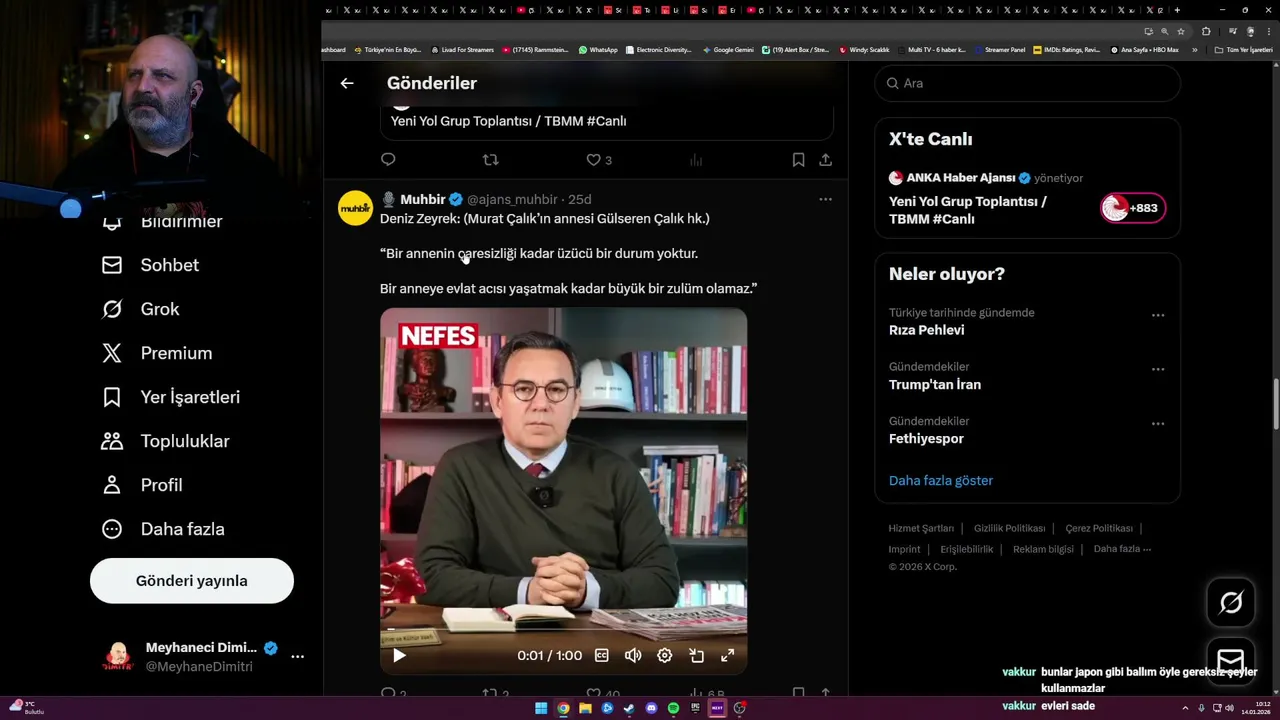Open the floating Grok button
The height and width of the screenshot is (720, 1280).
click(x=1231, y=602)
